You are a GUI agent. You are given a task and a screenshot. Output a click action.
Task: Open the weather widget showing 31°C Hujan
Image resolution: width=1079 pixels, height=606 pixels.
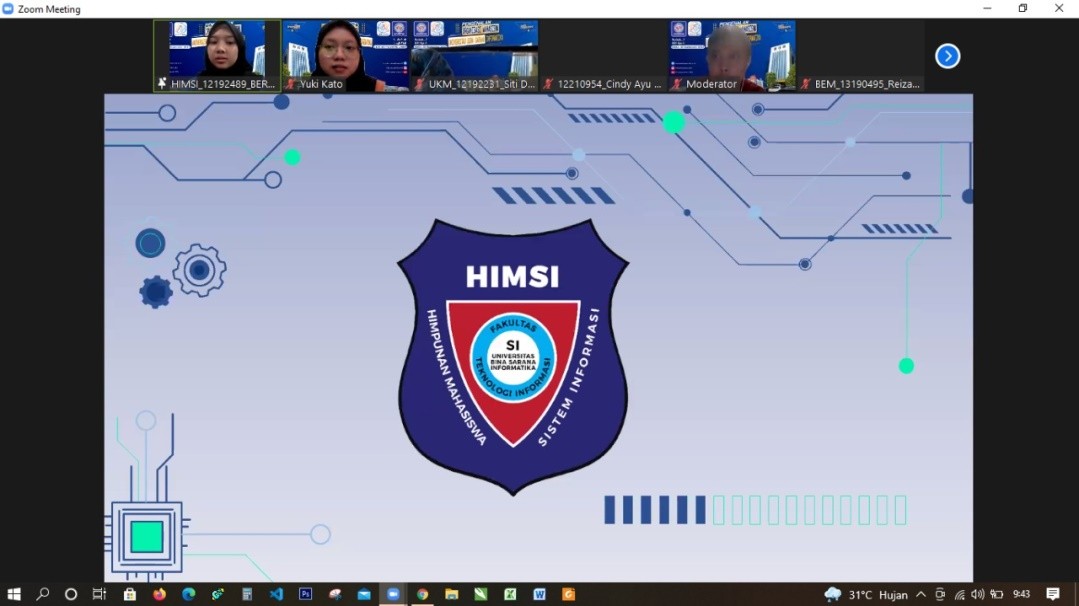(866, 594)
